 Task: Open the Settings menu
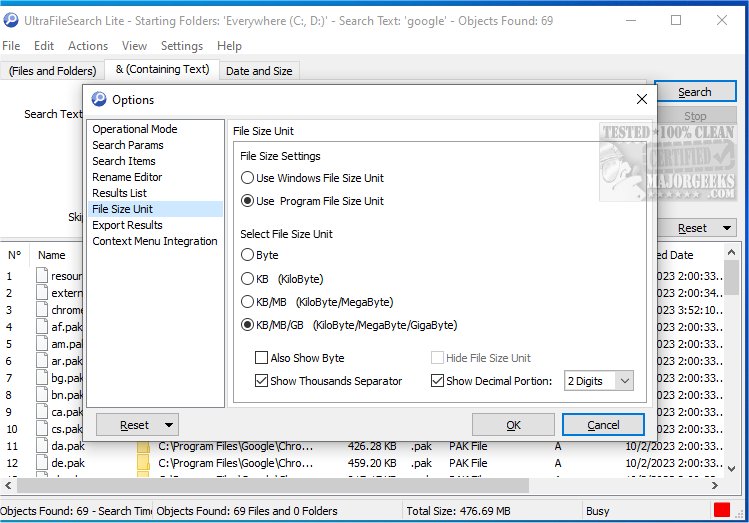tap(182, 46)
